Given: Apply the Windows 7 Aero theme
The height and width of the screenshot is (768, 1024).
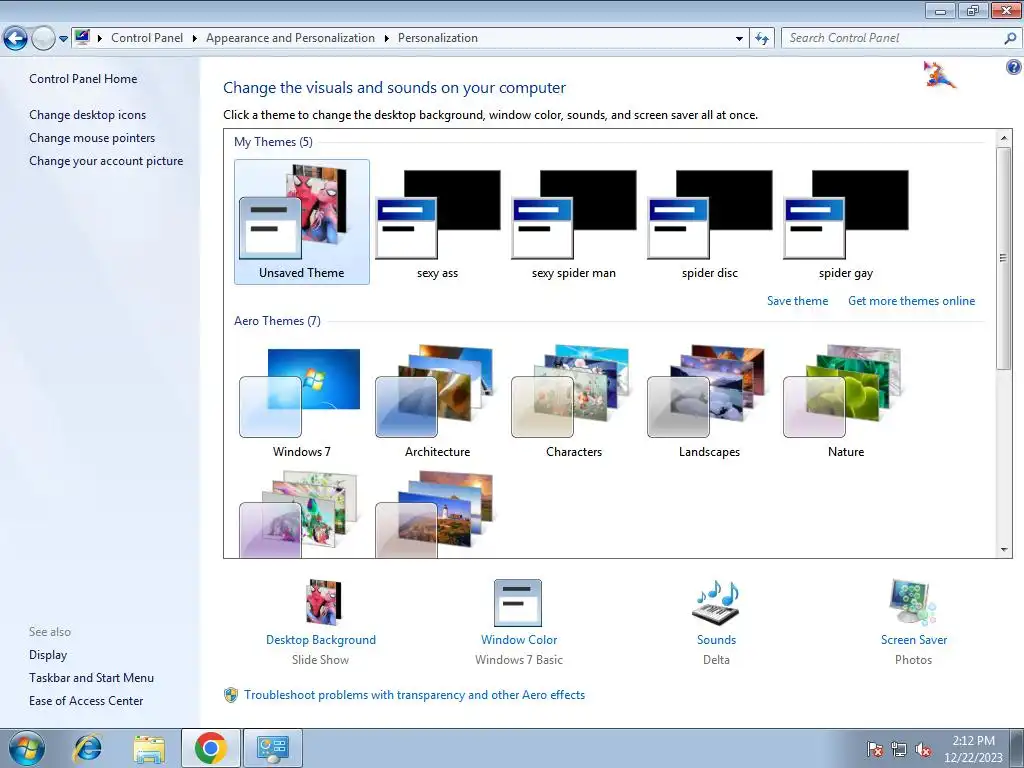Looking at the screenshot, I should coord(302,402).
